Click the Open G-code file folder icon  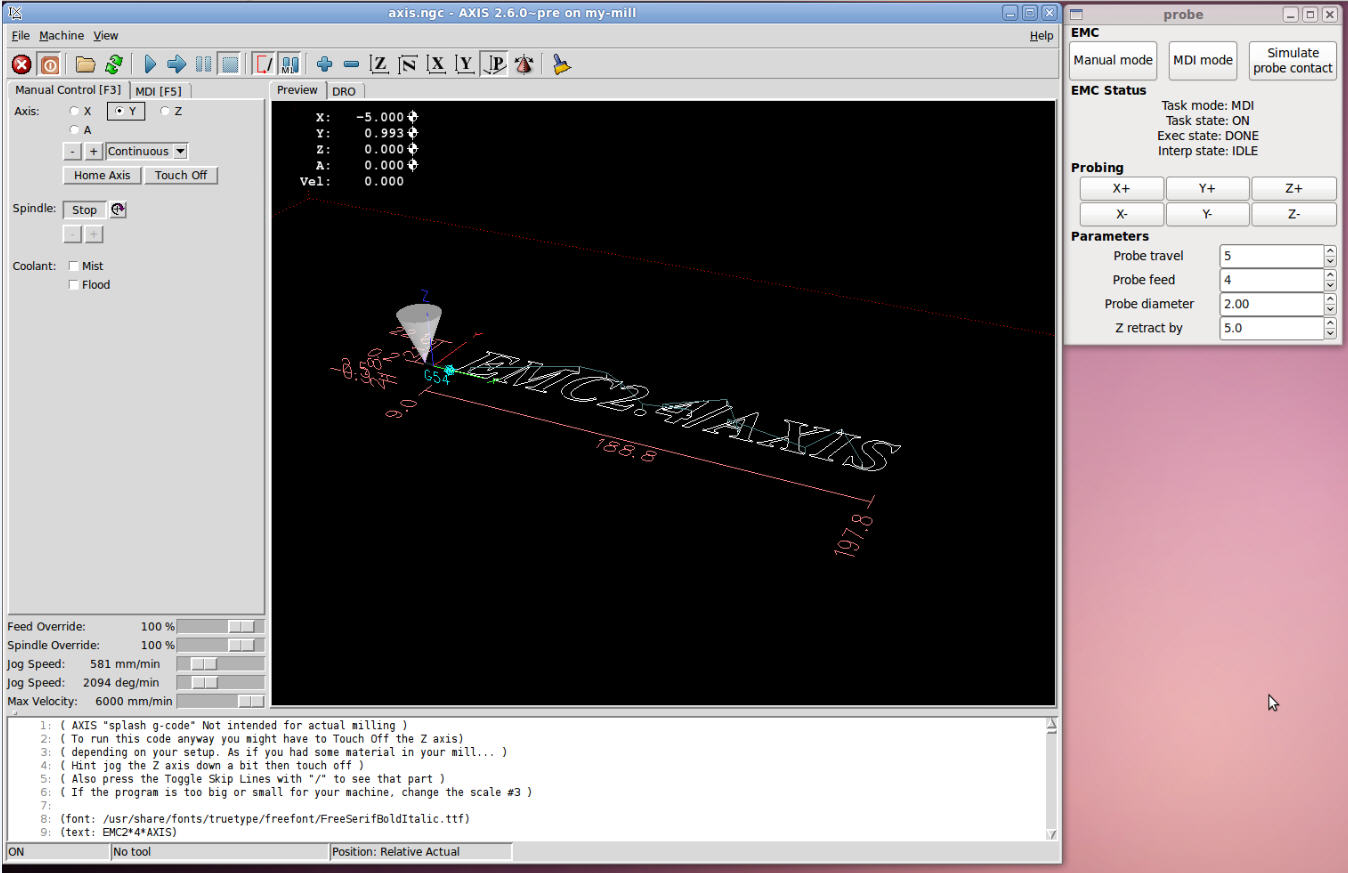coord(86,65)
